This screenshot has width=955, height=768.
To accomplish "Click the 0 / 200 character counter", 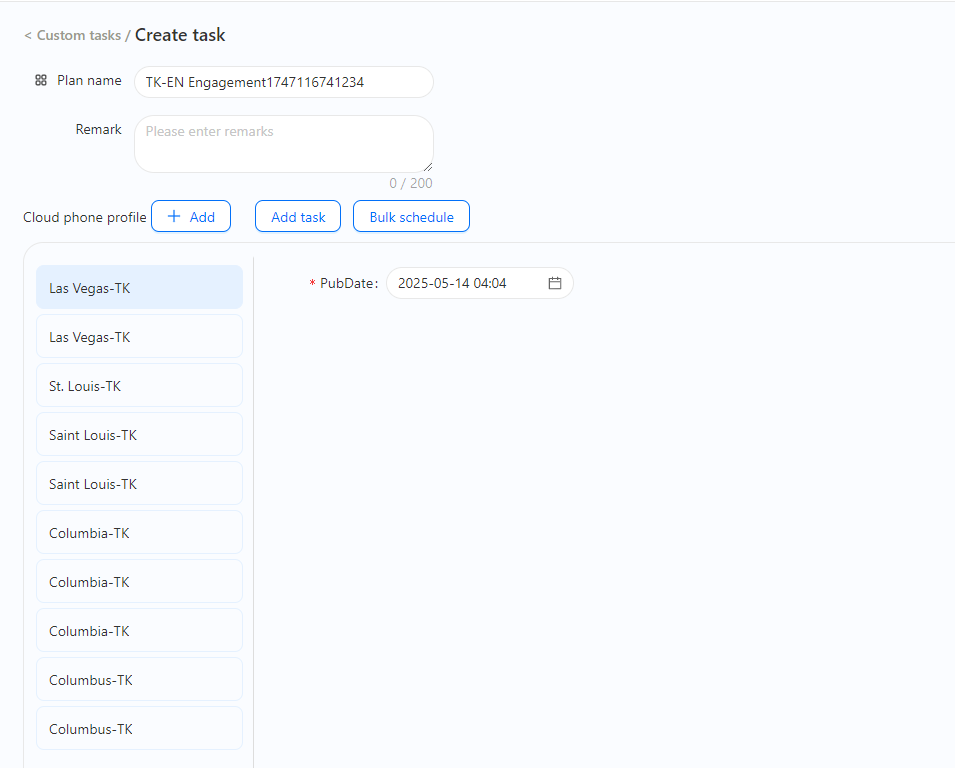I will coord(411,183).
